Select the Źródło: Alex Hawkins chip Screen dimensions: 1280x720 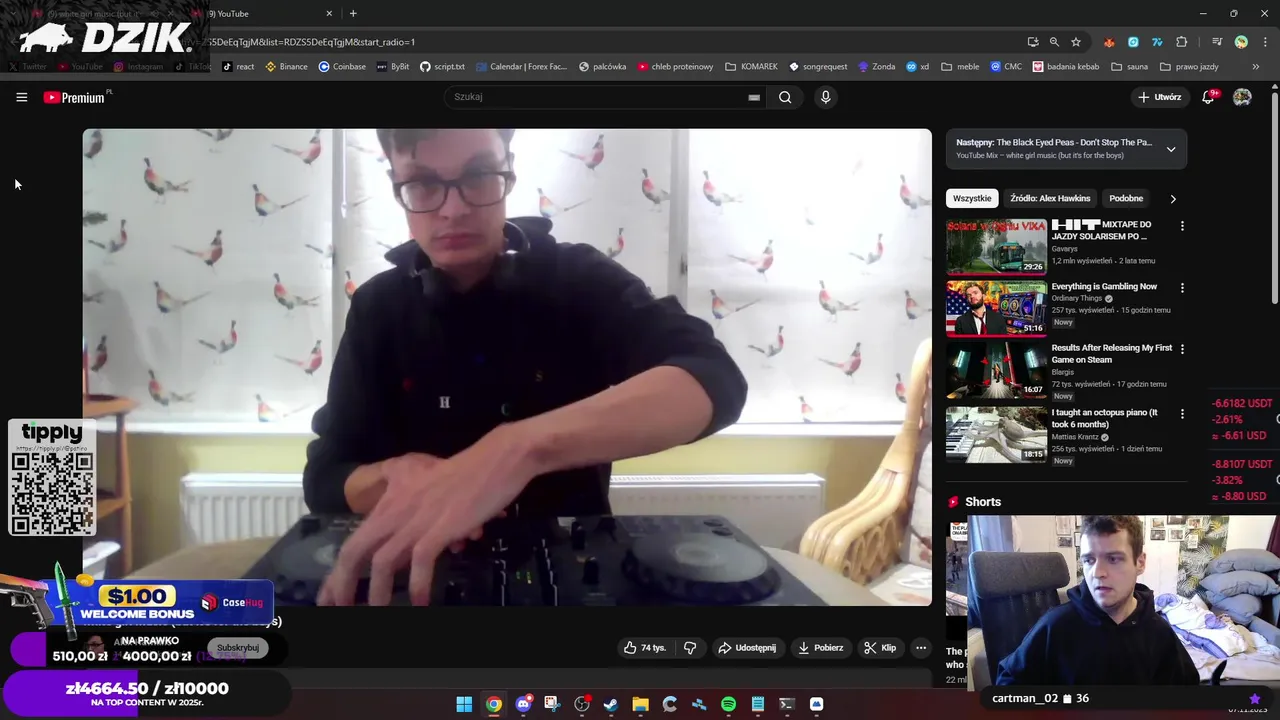1050,198
